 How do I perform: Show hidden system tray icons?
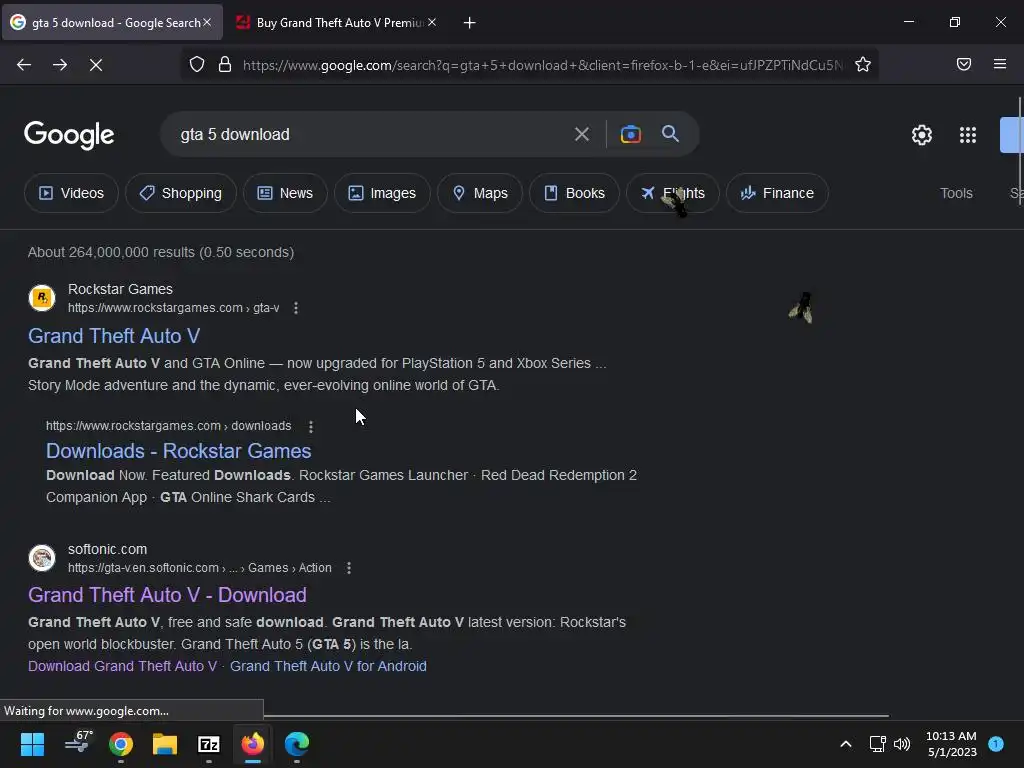pyautogui.click(x=846, y=744)
